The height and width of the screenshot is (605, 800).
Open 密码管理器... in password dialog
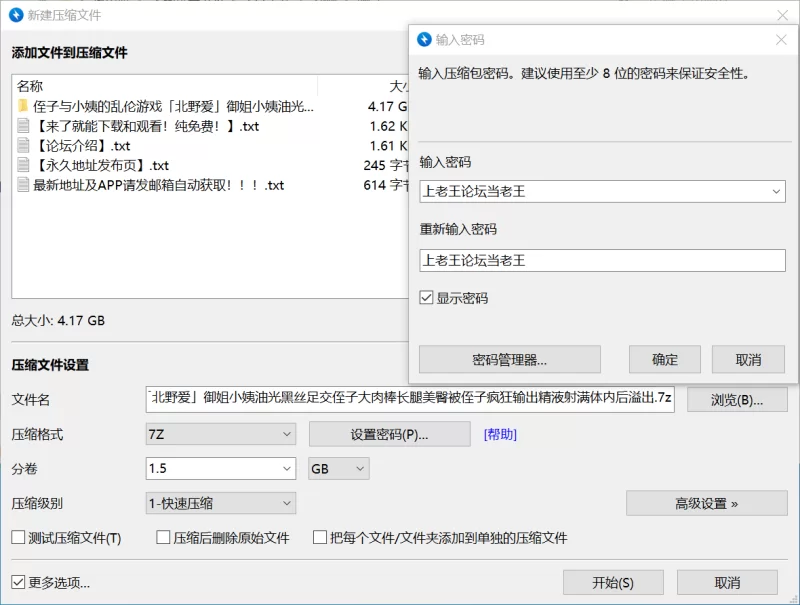click(x=510, y=360)
